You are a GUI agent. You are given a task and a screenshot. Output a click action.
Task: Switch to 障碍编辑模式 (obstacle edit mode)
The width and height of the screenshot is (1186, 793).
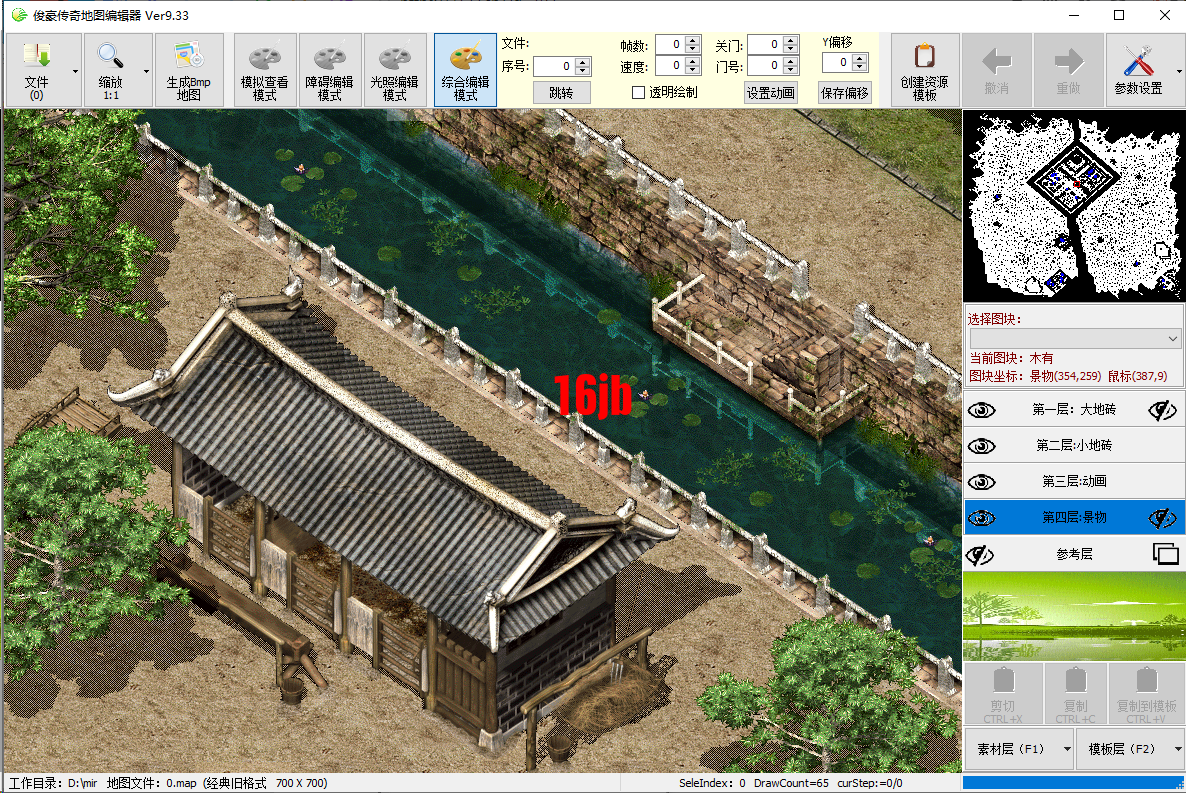pyautogui.click(x=330, y=69)
